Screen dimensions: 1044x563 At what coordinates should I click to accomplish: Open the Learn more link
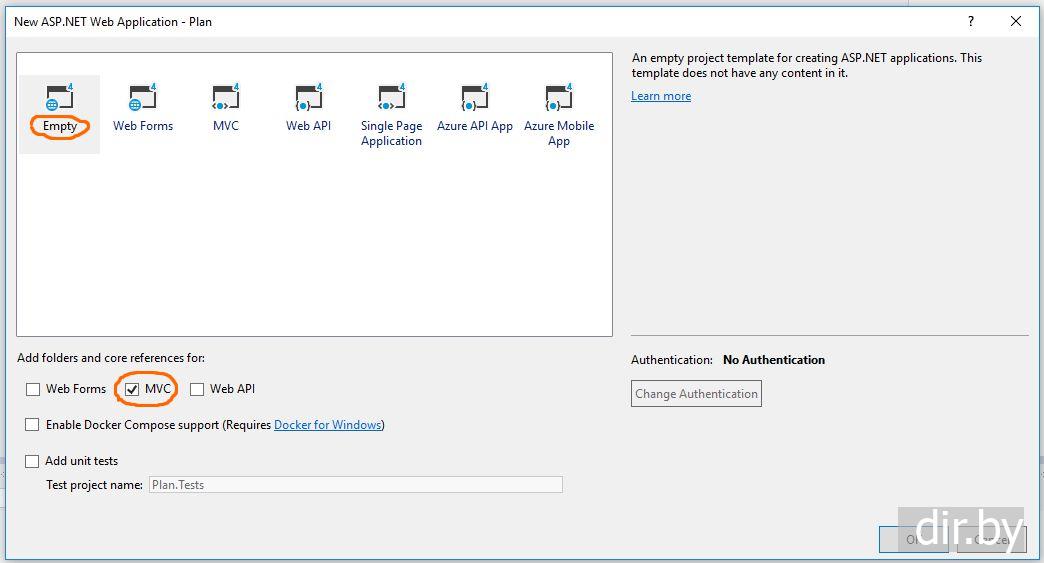coord(661,96)
